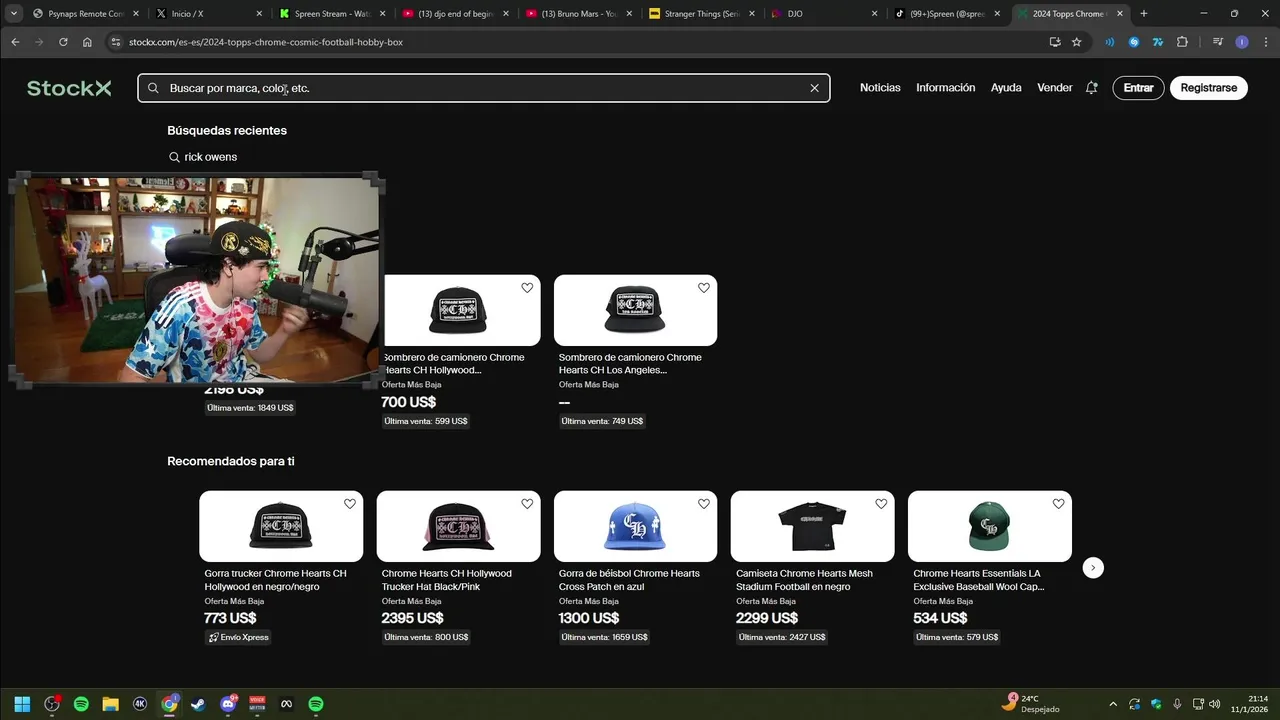Switch to the Psynaps Remote tab

[85, 14]
